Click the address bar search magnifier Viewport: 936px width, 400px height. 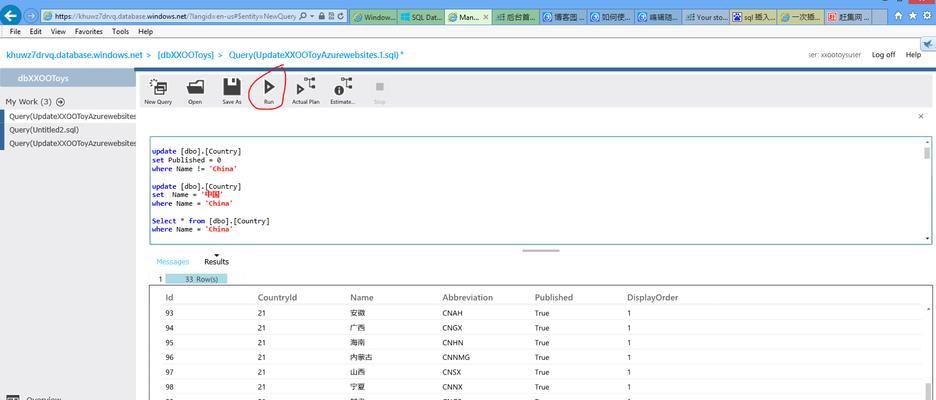point(303,16)
